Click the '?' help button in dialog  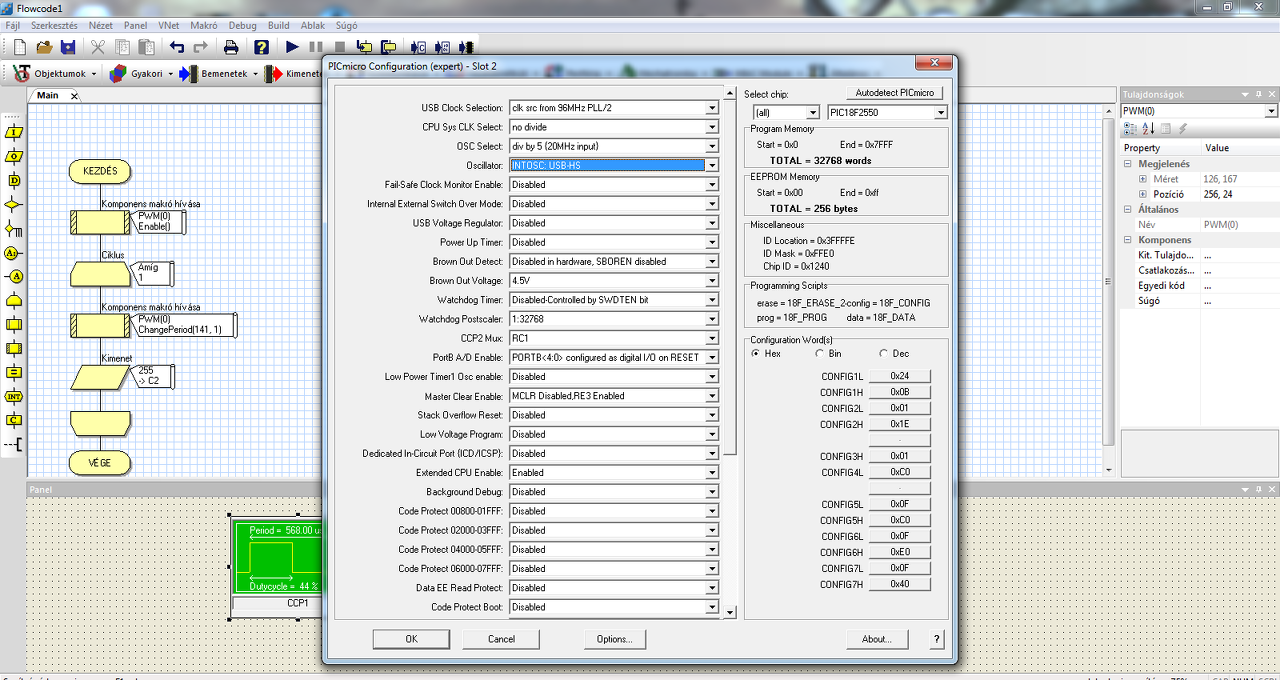(937, 639)
